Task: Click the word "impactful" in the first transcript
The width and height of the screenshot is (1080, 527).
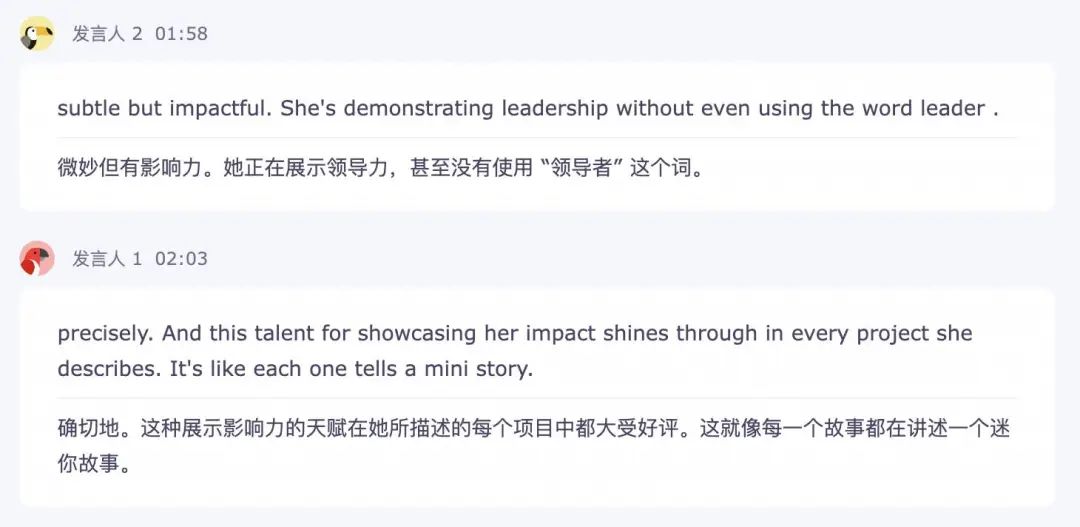Action: (x=219, y=109)
